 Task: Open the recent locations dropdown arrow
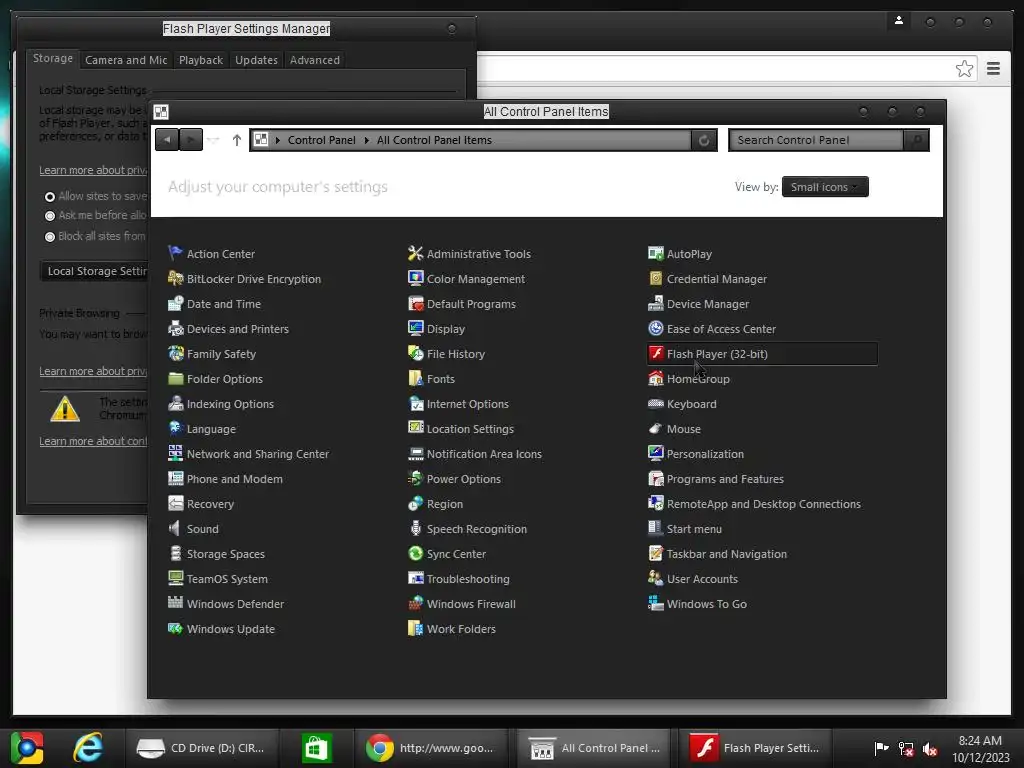[213, 140]
